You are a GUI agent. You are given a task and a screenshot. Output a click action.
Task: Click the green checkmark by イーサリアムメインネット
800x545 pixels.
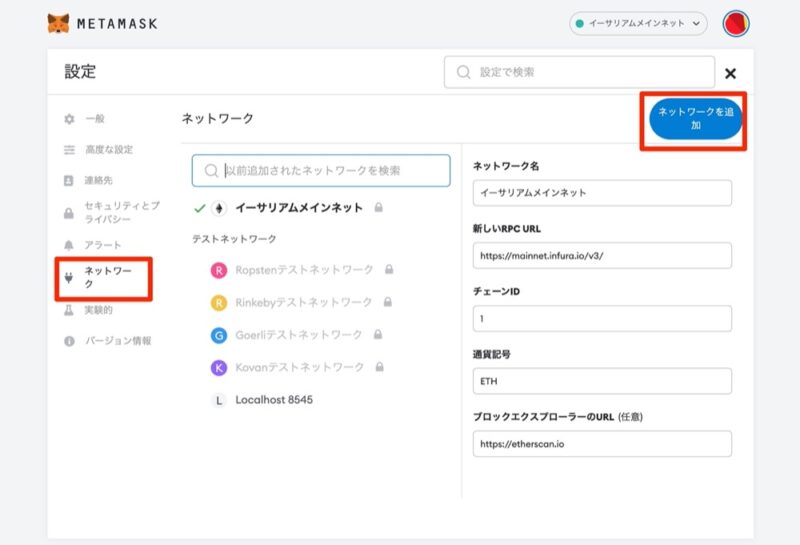200,208
